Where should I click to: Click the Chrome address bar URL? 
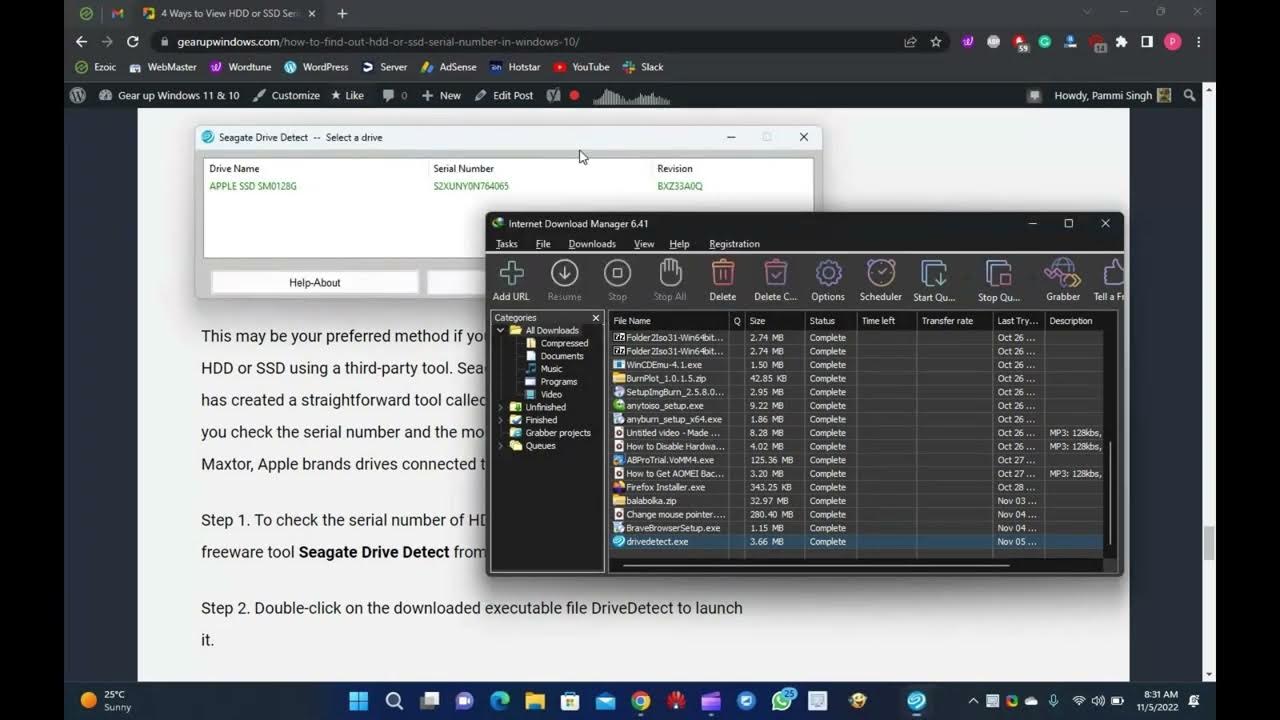pos(378,42)
